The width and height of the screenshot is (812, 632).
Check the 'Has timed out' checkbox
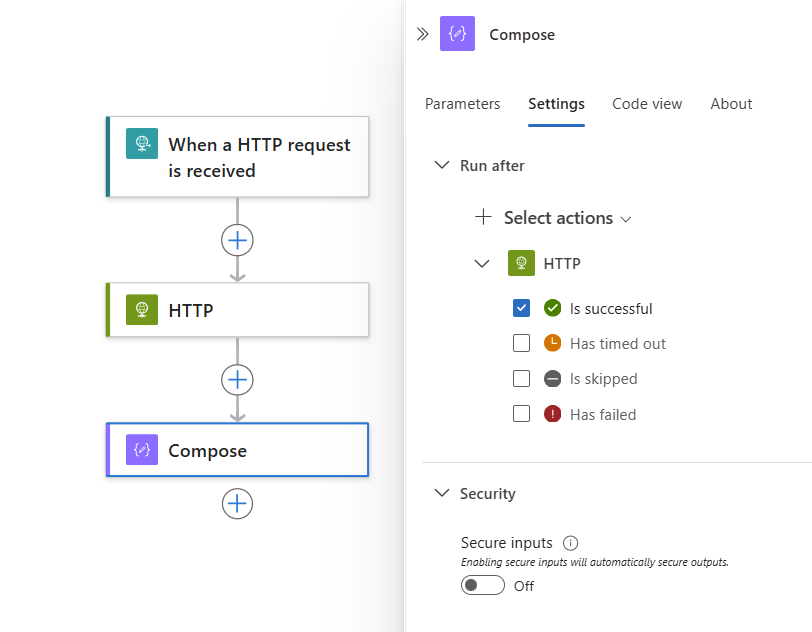point(521,343)
